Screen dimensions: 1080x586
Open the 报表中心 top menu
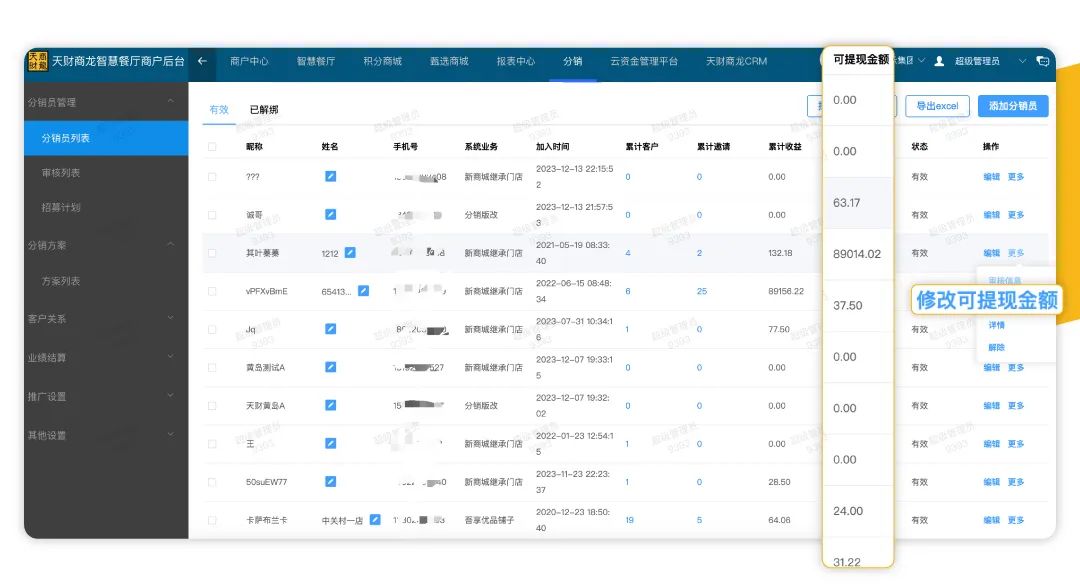pyautogui.click(x=515, y=61)
